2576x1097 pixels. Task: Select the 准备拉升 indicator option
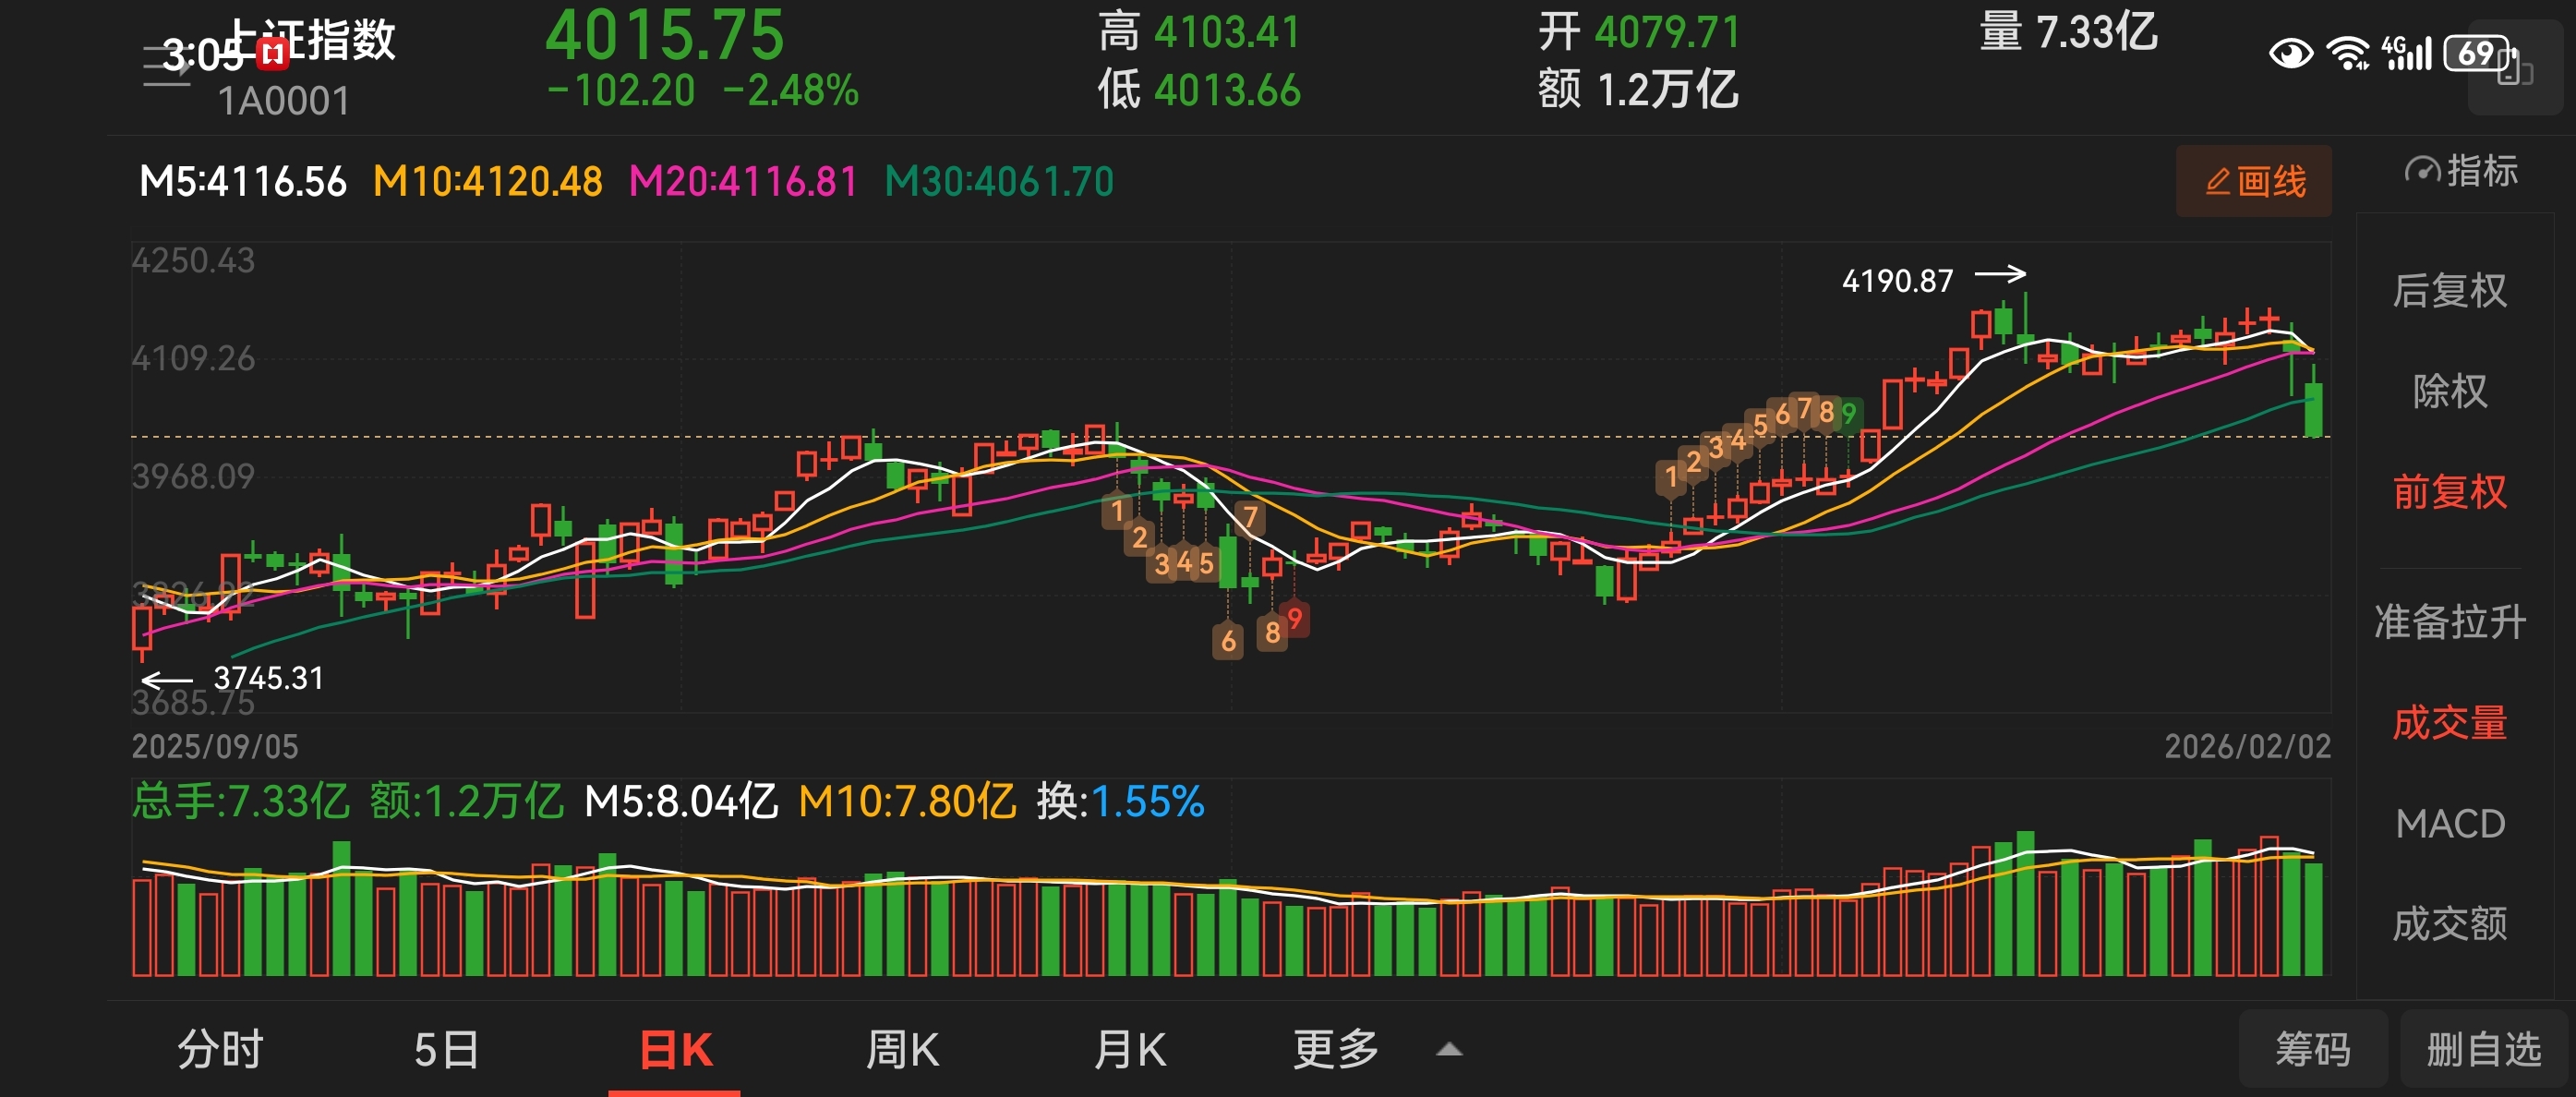click(x=2449, y=622)
